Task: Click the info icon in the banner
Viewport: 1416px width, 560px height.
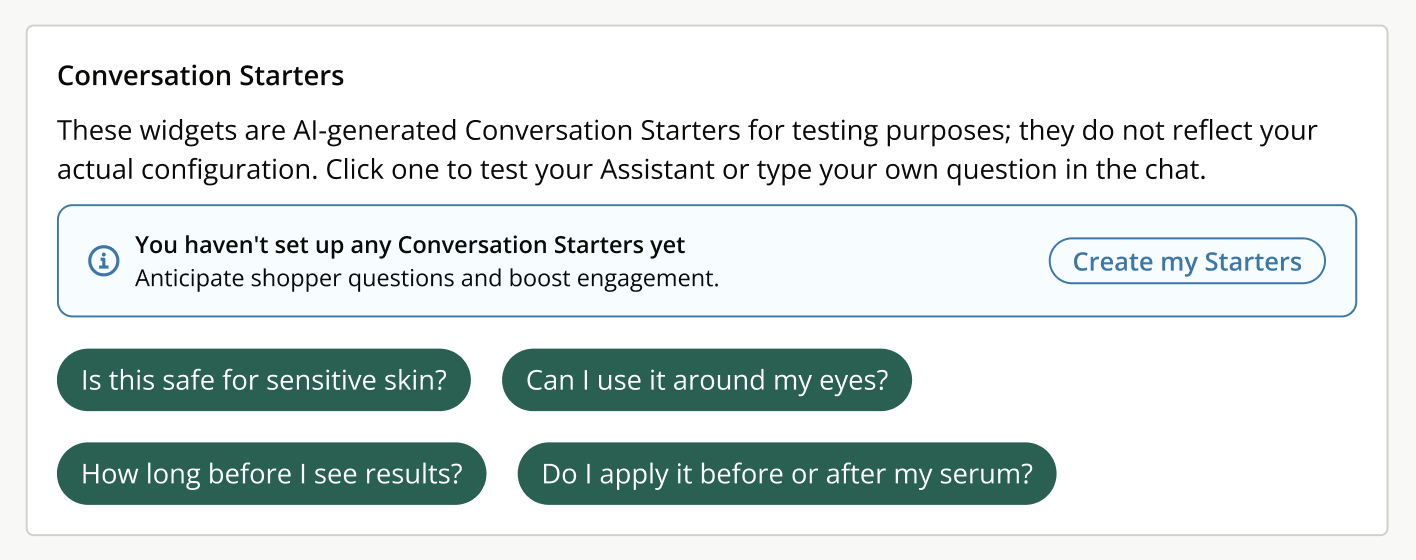Action: click(x=103, y=261)
